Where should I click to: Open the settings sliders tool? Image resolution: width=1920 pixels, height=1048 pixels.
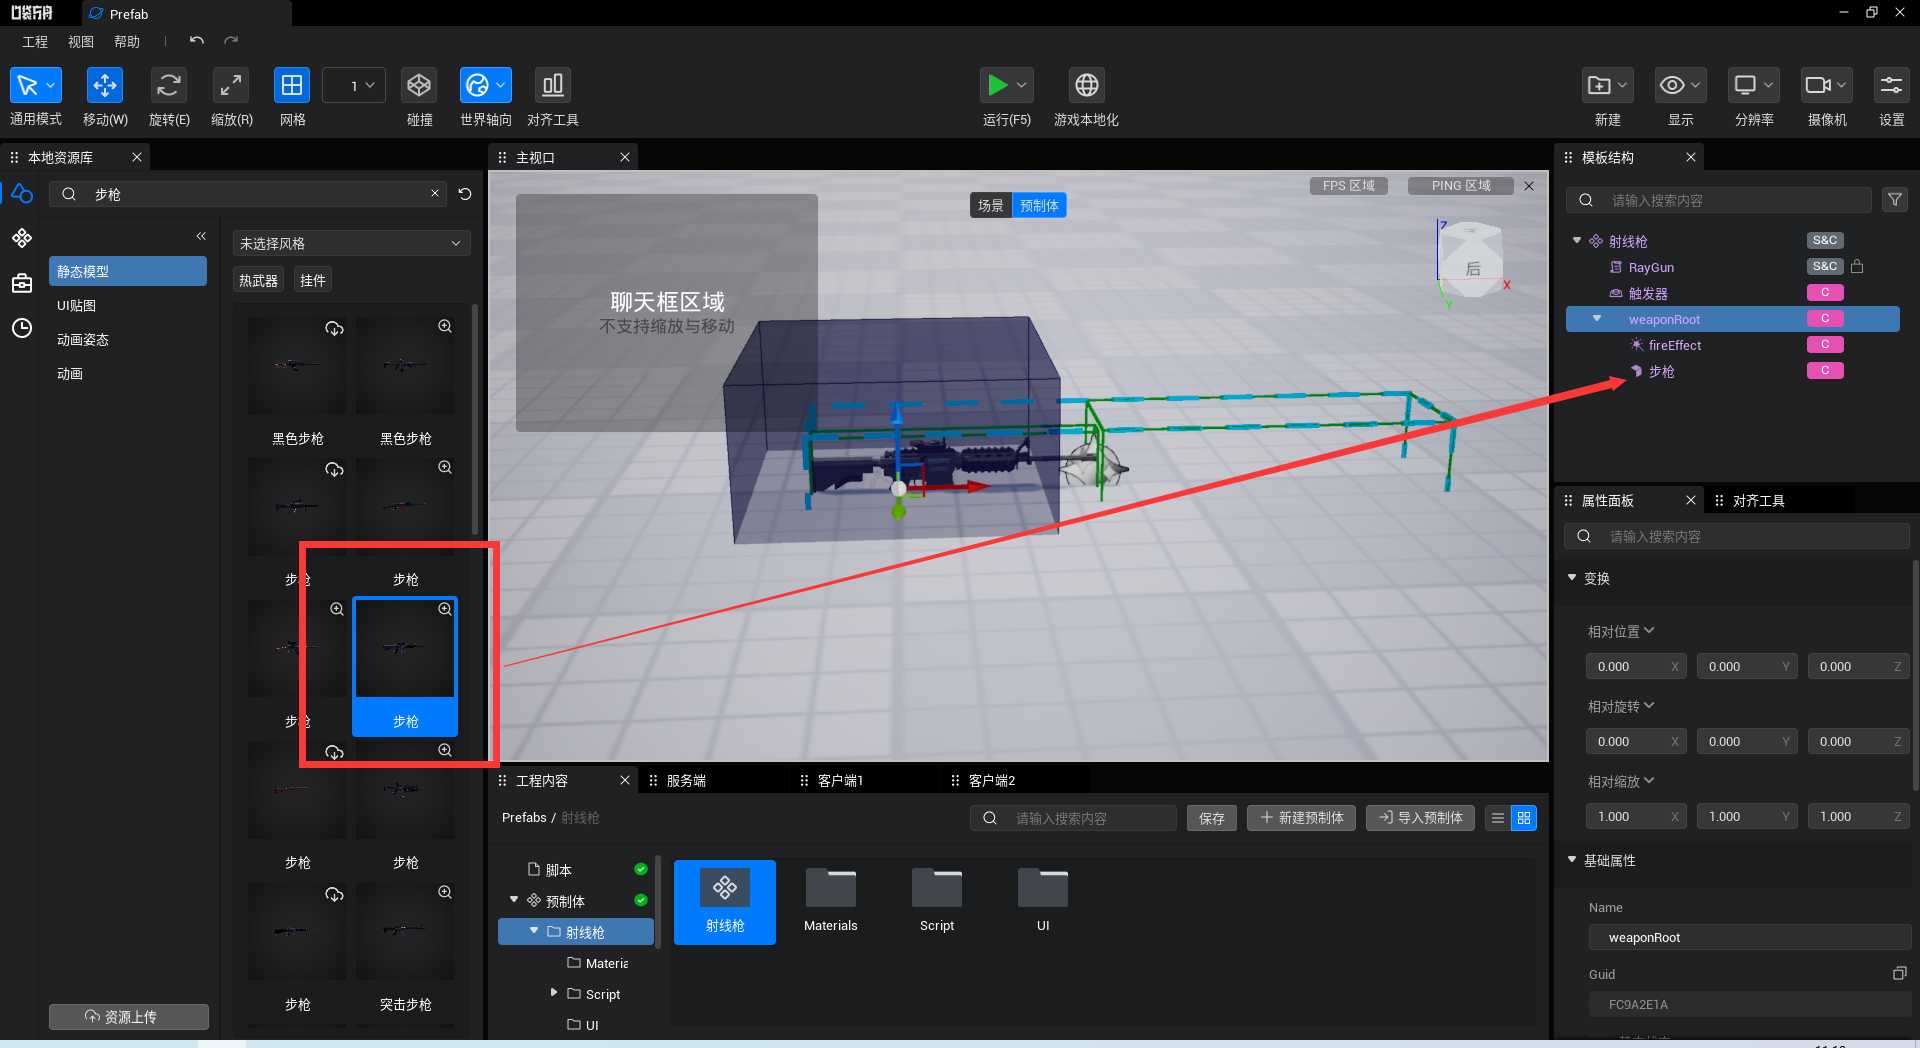click(x=1891, y=86)
